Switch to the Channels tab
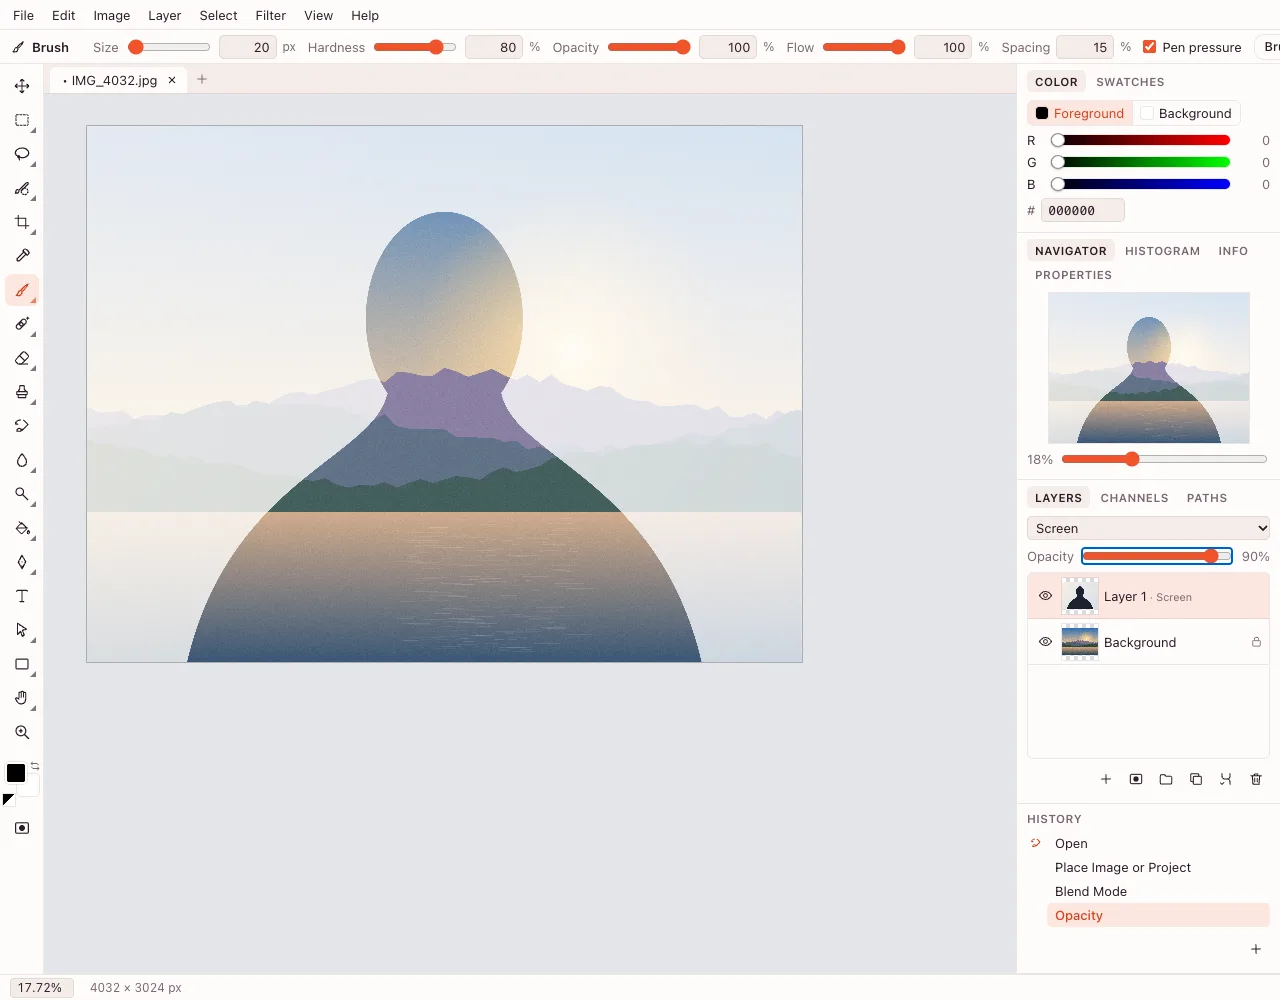1280x1000 pixels. click(1134, 498)
